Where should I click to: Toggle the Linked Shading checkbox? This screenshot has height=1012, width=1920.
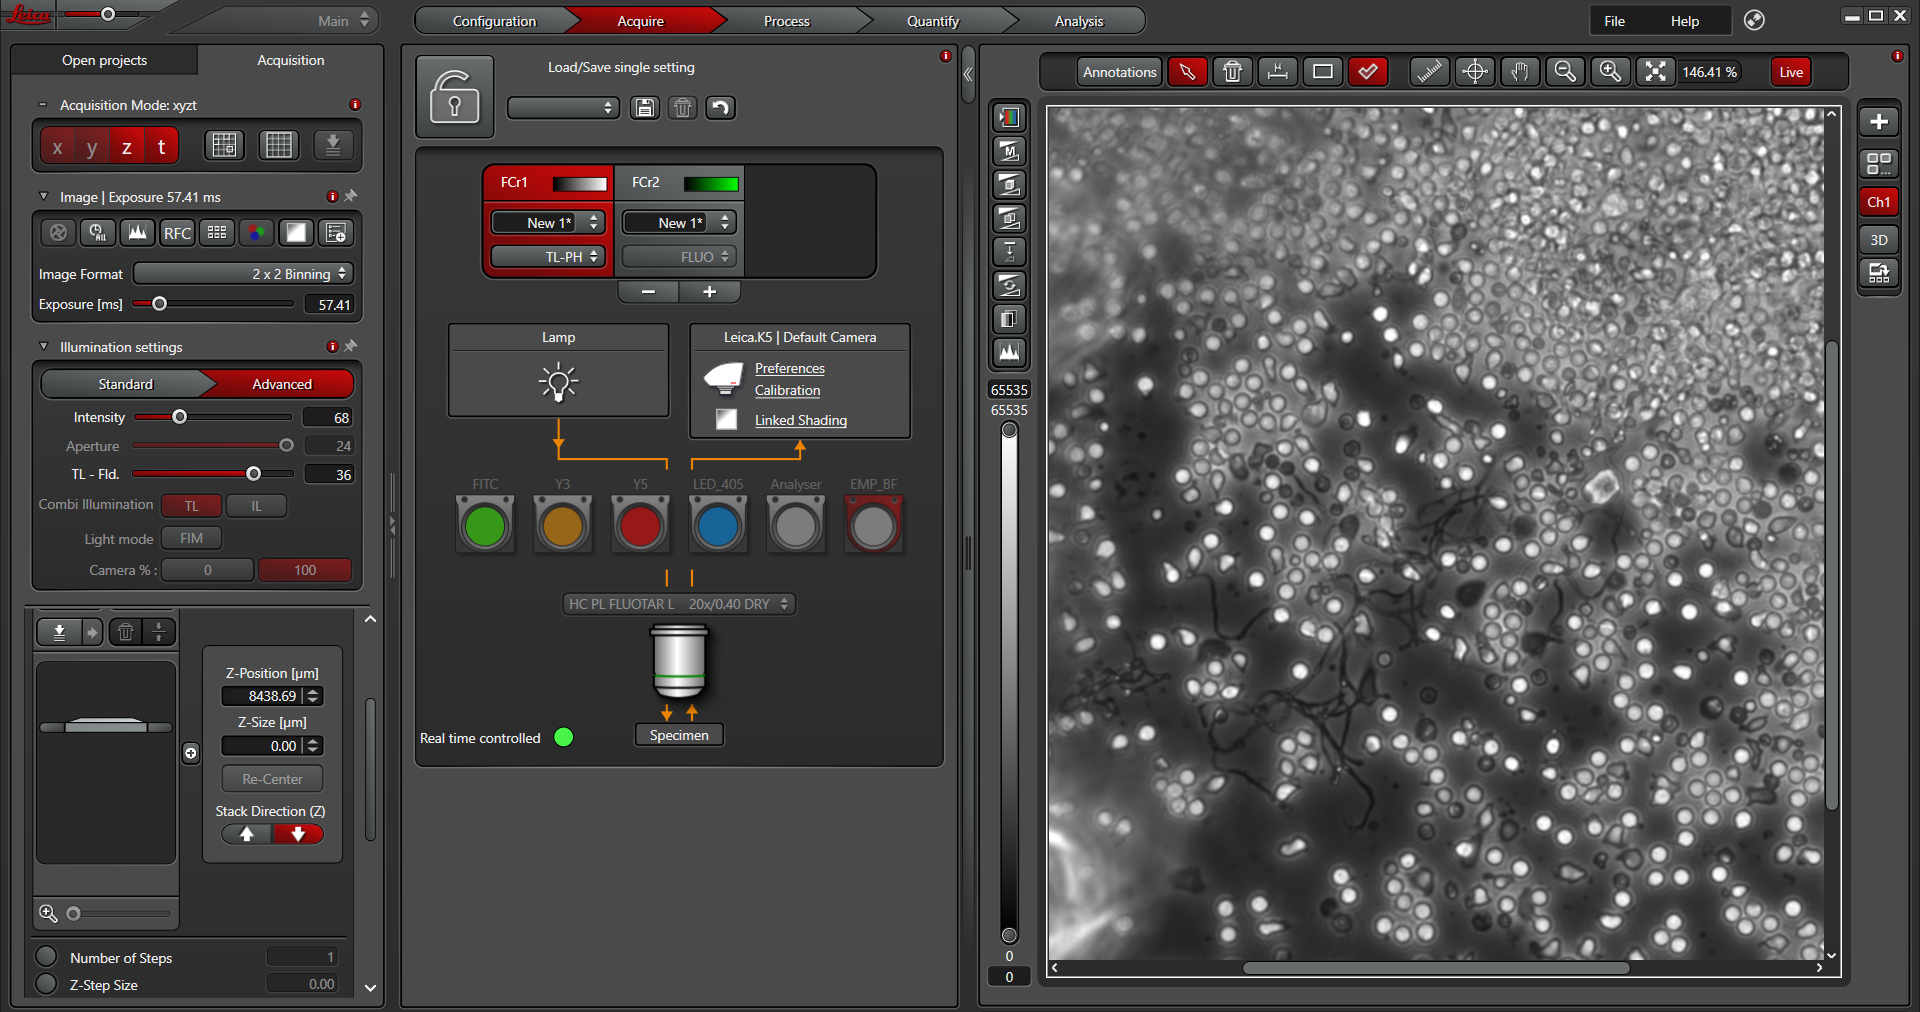click(x=727, y=420)
